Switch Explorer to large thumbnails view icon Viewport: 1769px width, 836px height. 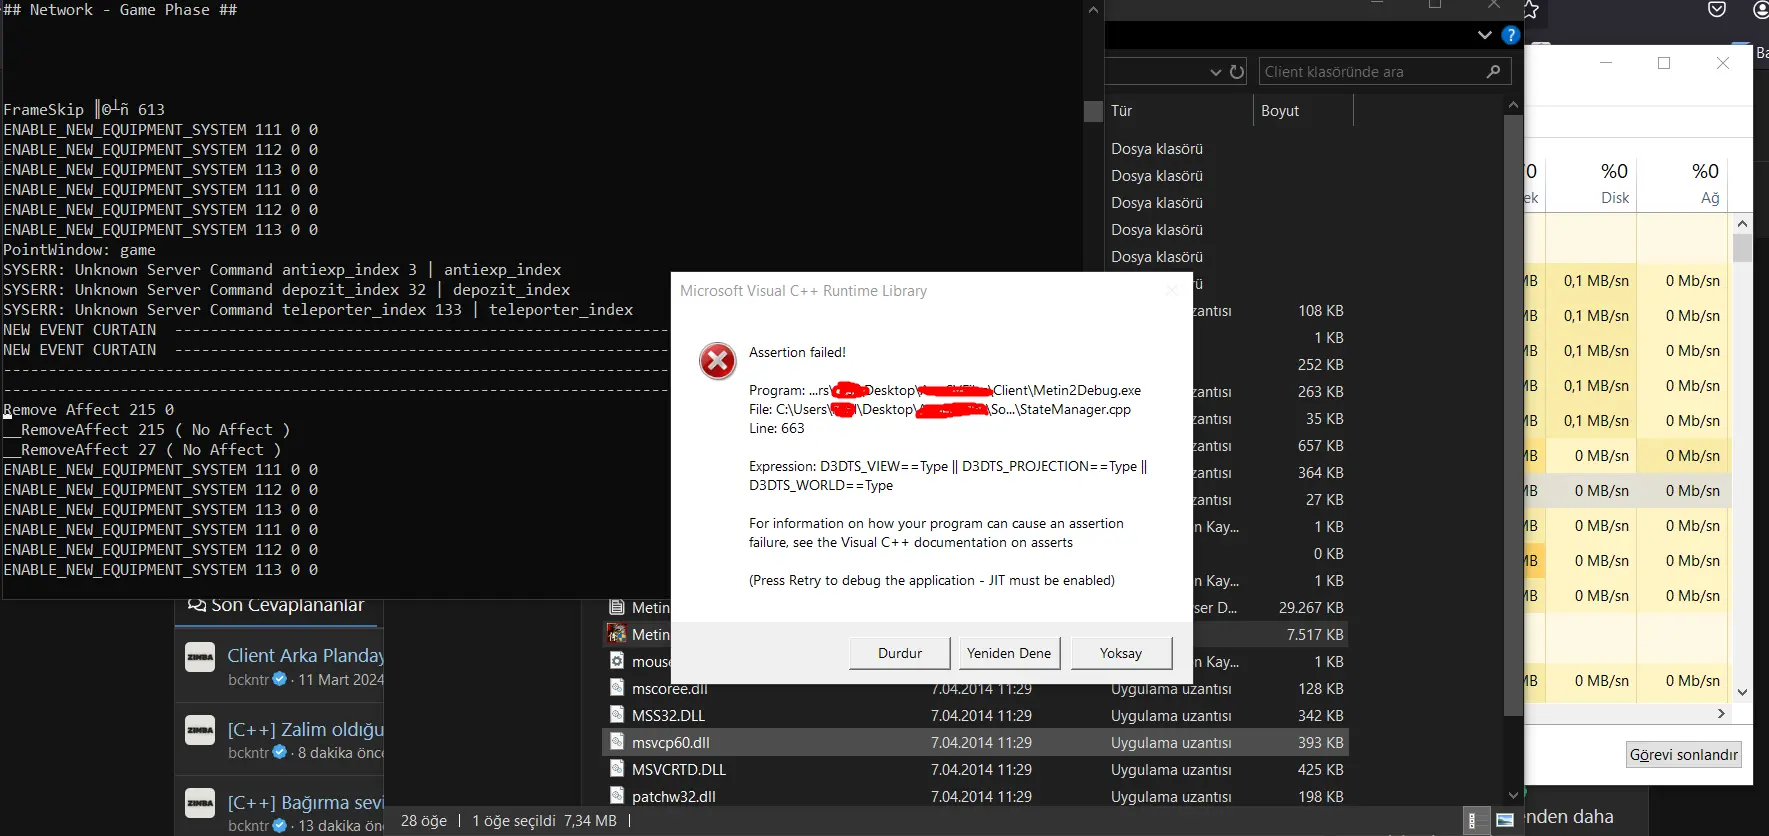[x=1505, y=821]
